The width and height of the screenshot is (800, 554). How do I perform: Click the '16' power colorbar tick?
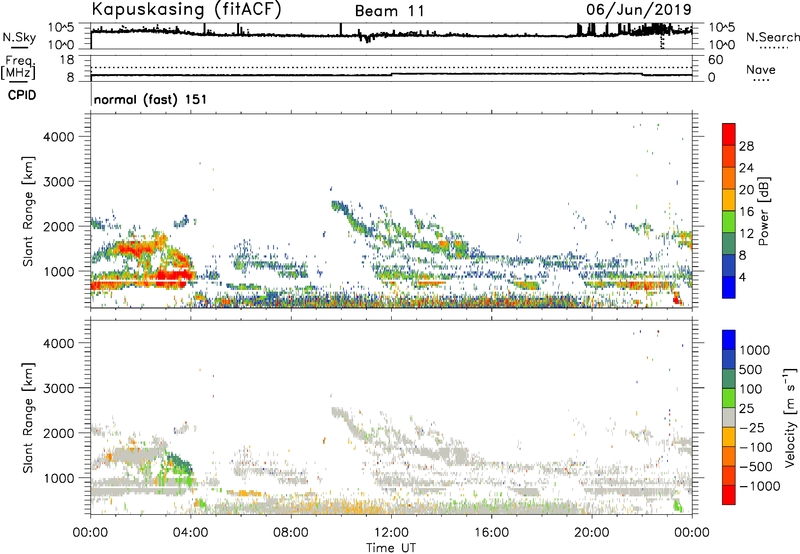pyautogui.click(x=746, y=212)
